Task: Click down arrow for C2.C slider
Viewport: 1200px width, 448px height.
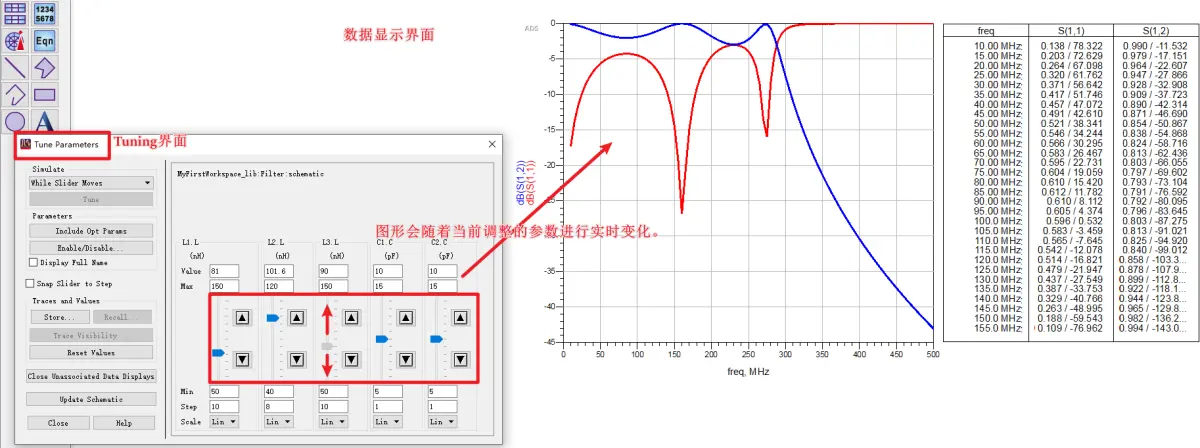Action: click(x=459, y=358)
